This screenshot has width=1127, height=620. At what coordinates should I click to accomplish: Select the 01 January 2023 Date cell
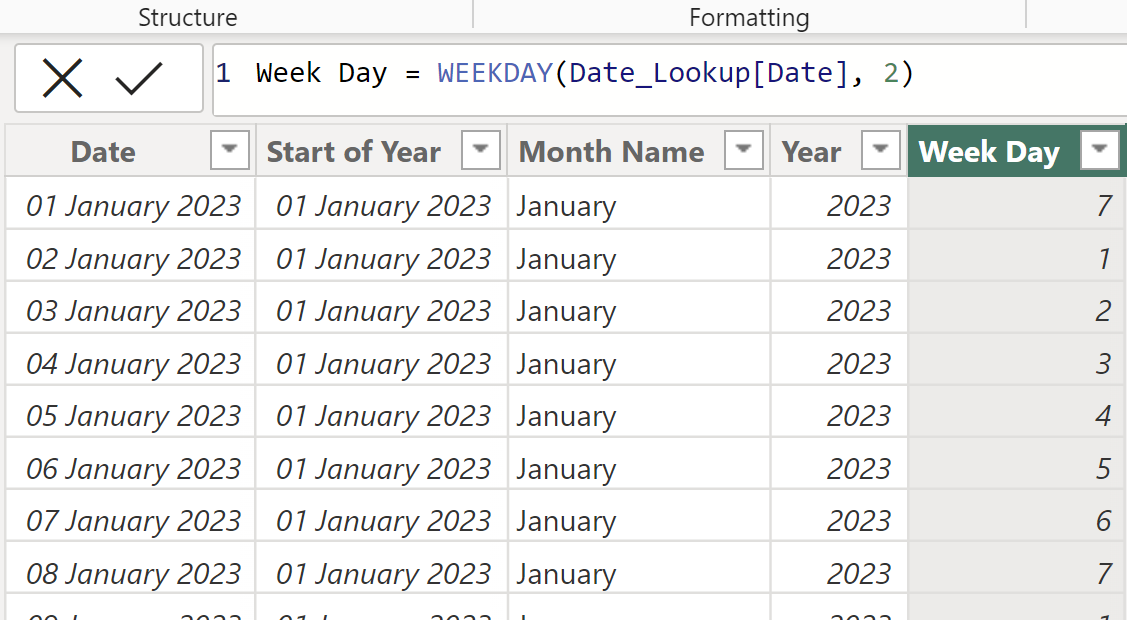(x=133, y=206)
